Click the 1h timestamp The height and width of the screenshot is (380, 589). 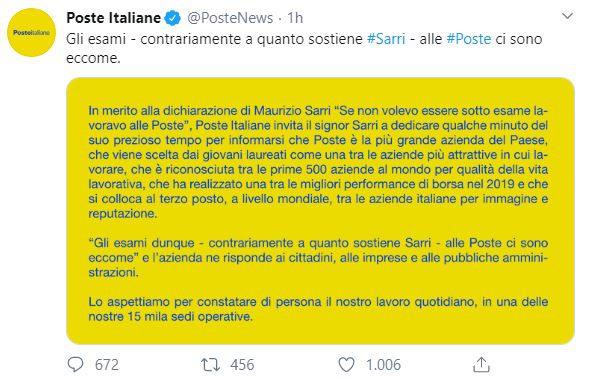click(x=295, y=18)
